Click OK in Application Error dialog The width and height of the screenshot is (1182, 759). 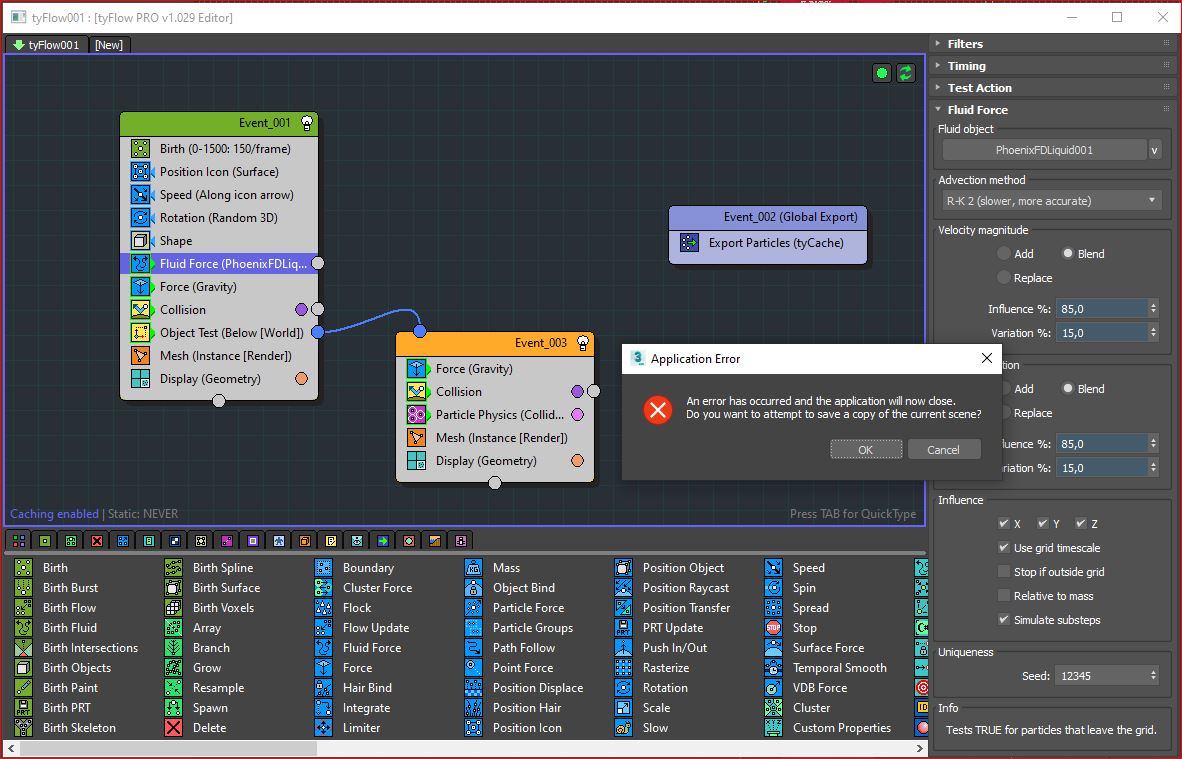pyautogui.click(x=865, y=450)
